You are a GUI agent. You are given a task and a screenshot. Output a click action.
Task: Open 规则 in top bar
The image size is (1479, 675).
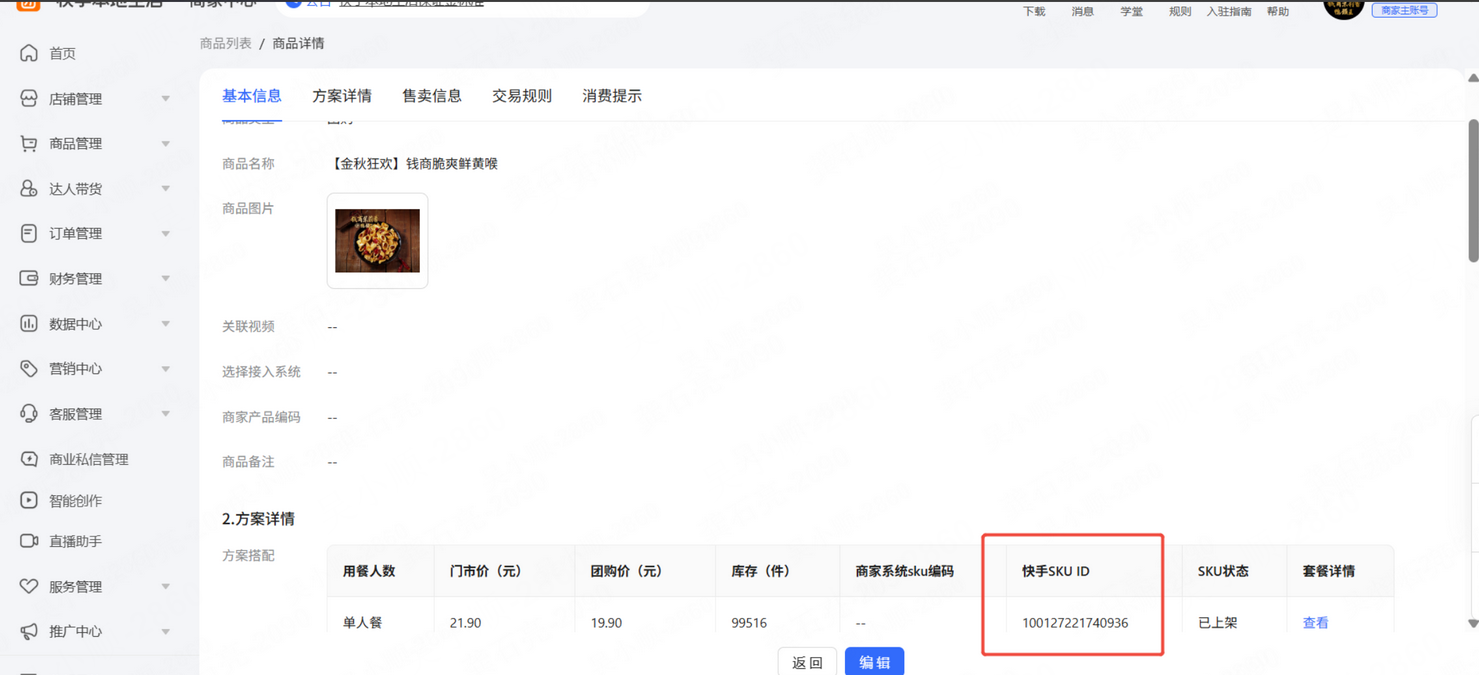tap(1180, 11)
